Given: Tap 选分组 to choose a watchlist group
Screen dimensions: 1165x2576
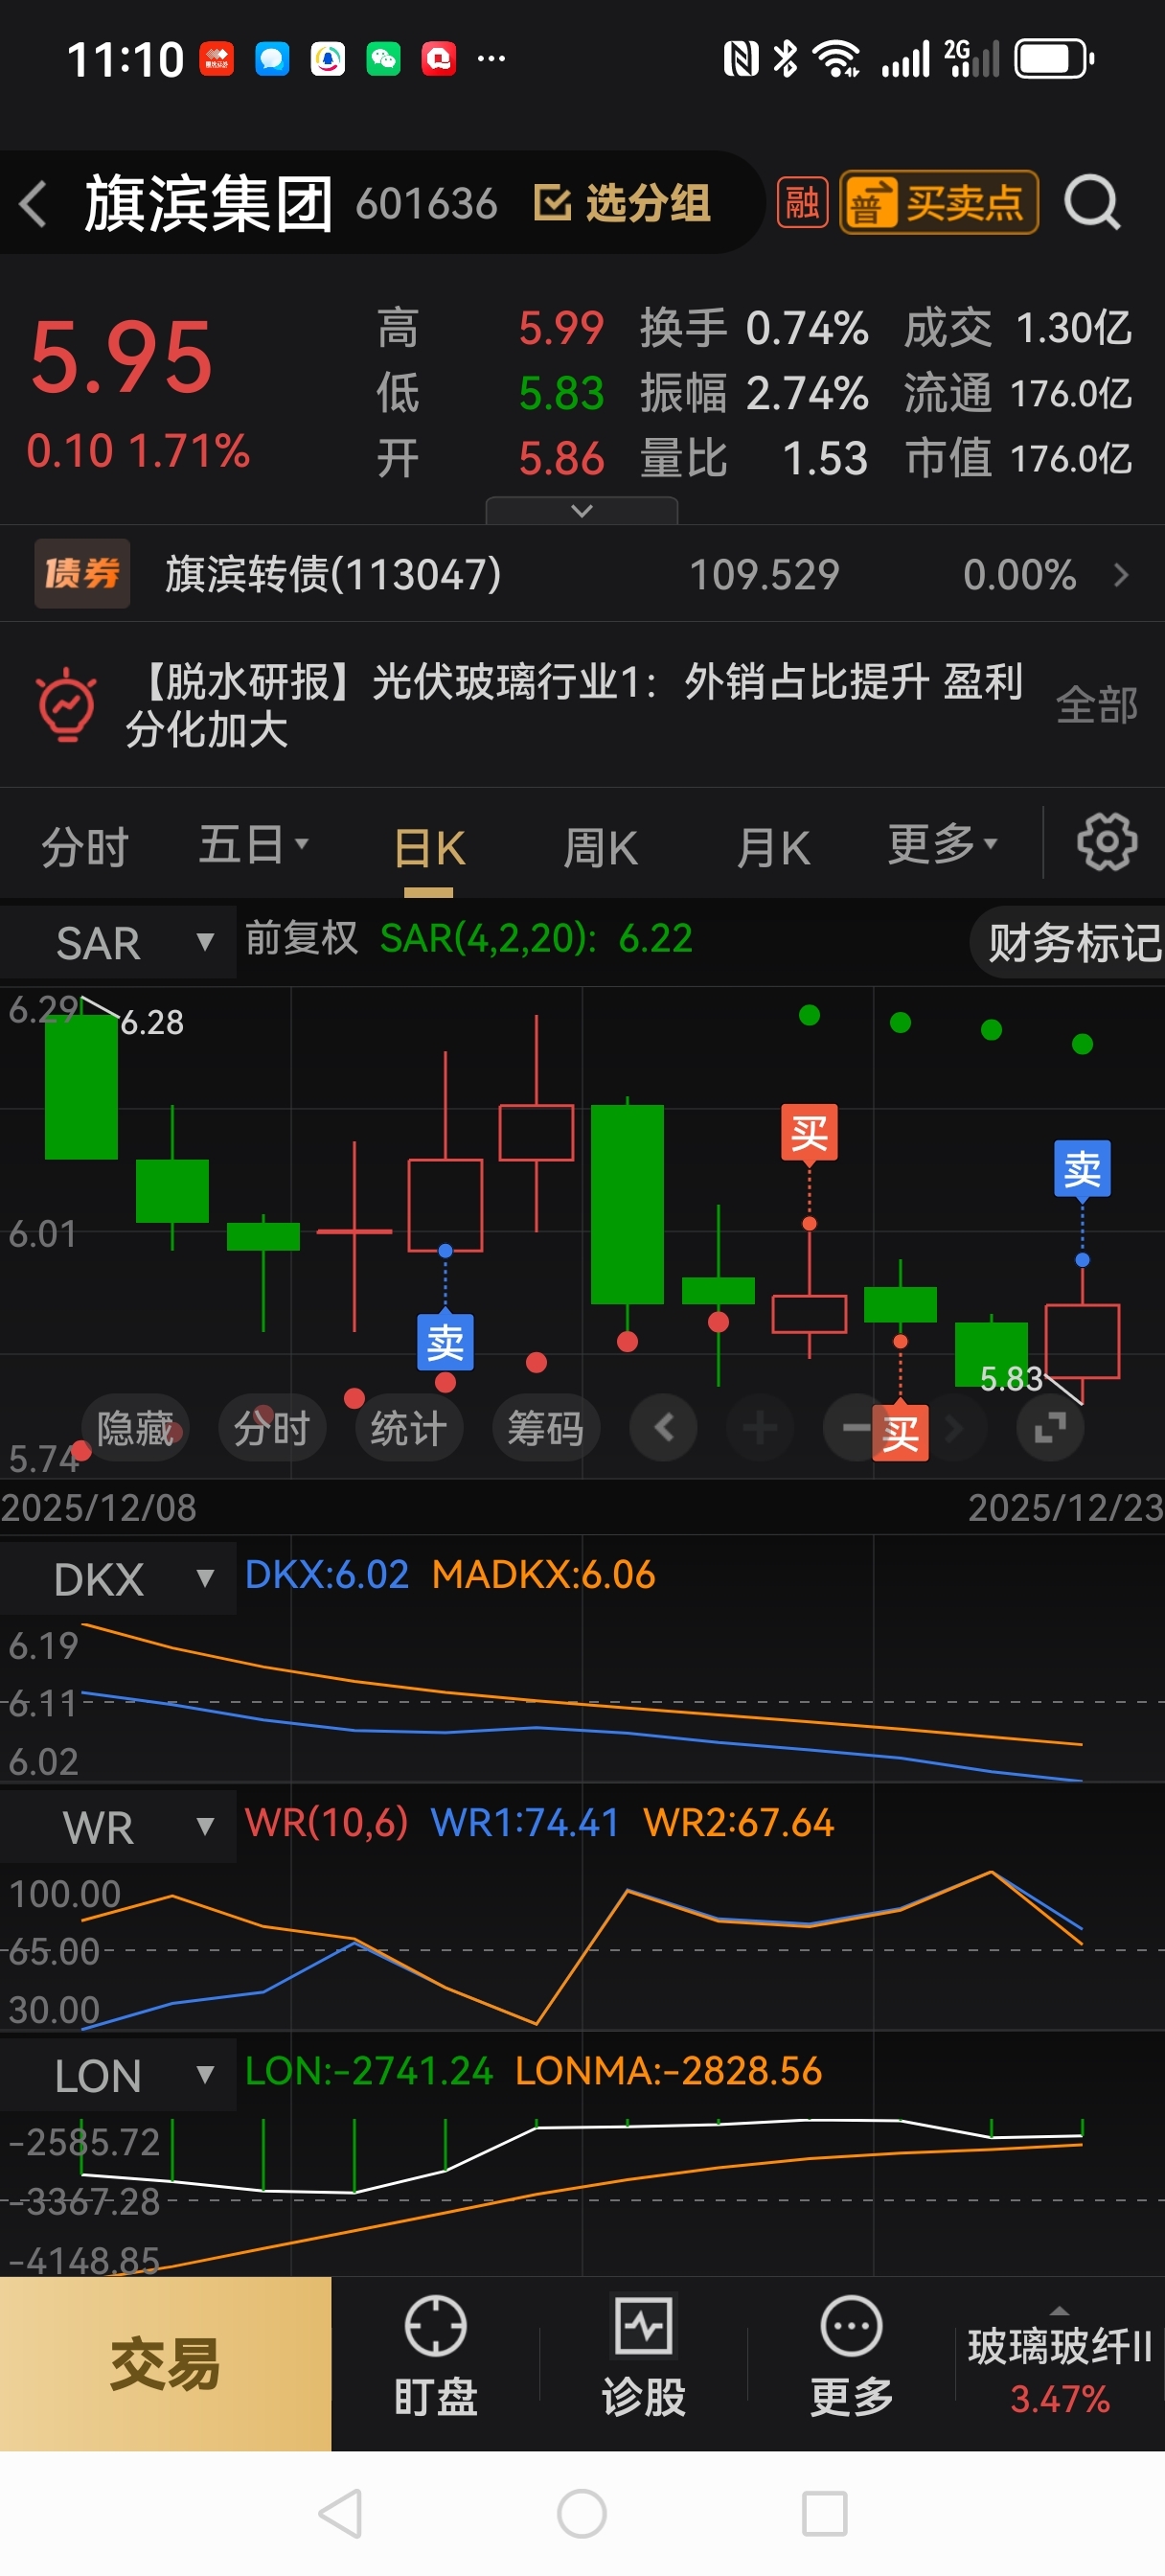Looking at the screenshot, I should click(622, 203).
